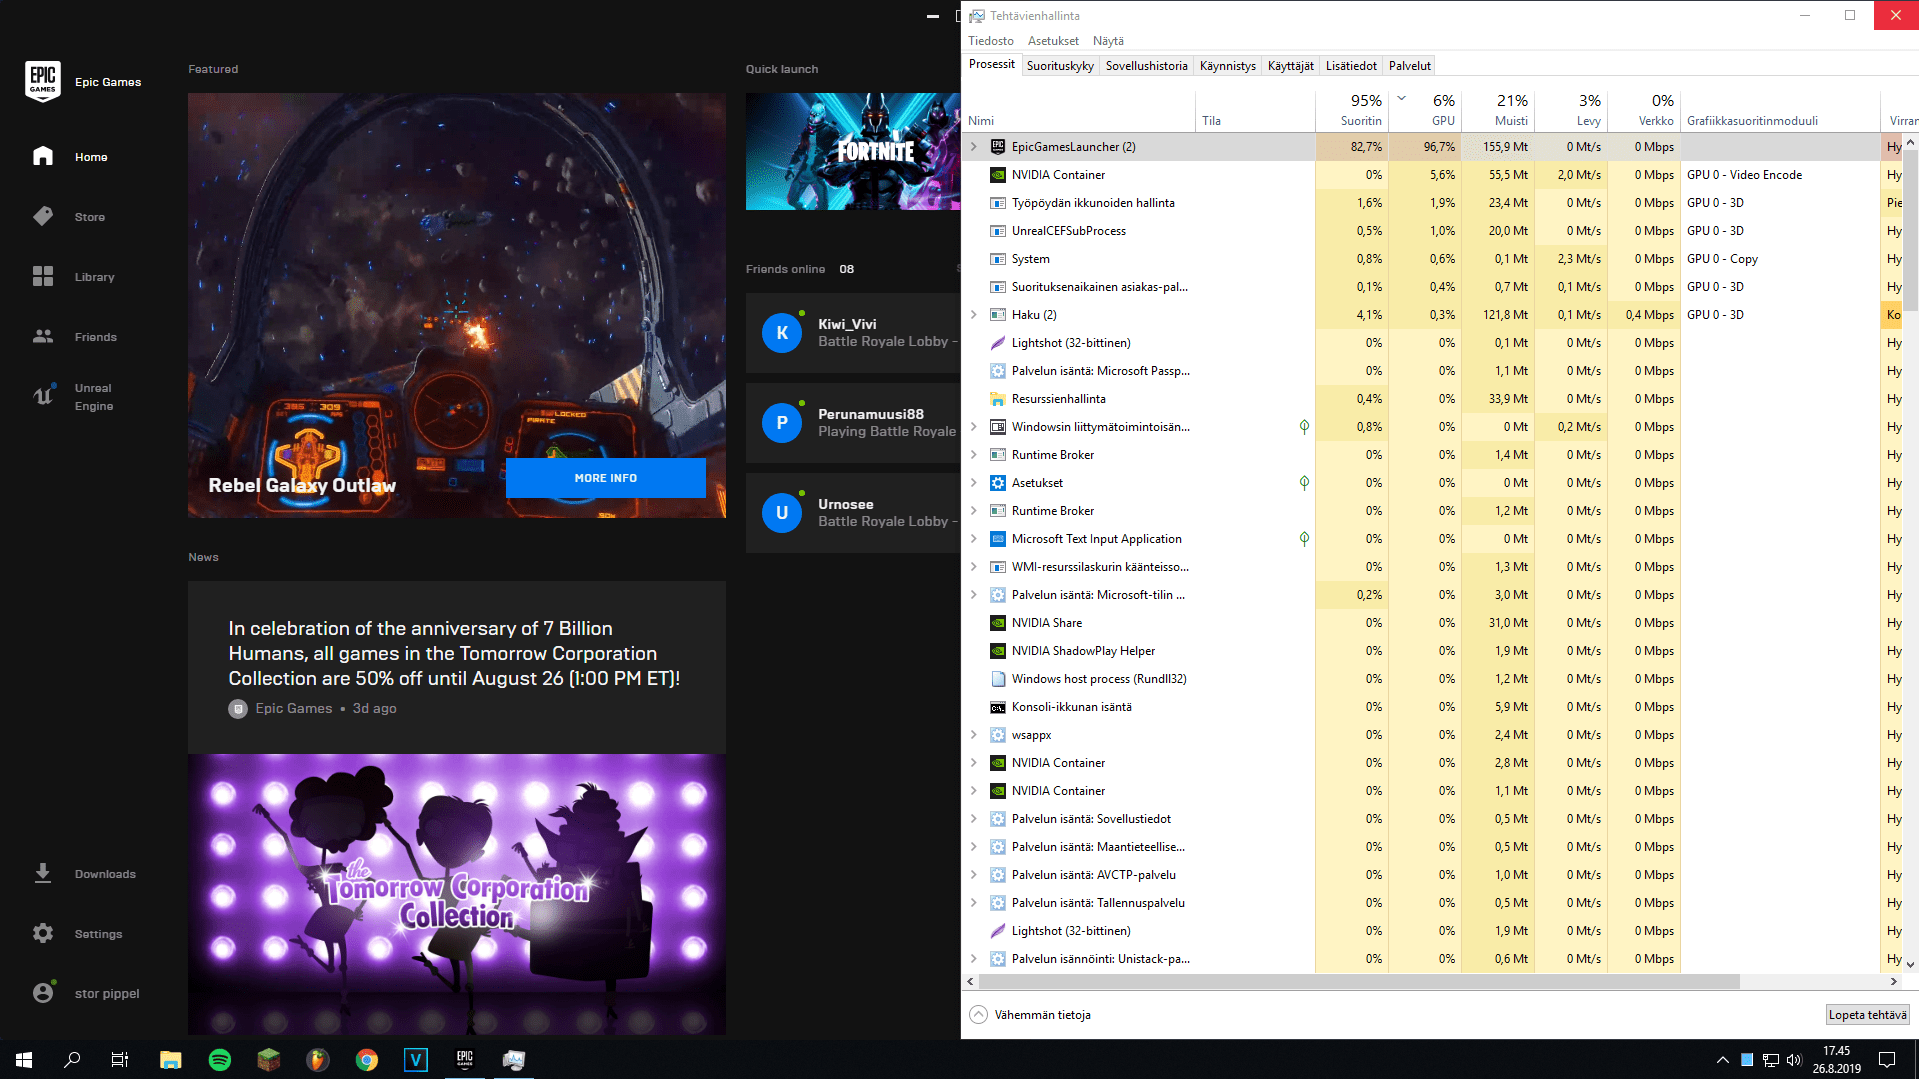Click the volume icon in system tray
1919x1079 pixels.
pyautogui.click(x=1794, y=1059)
